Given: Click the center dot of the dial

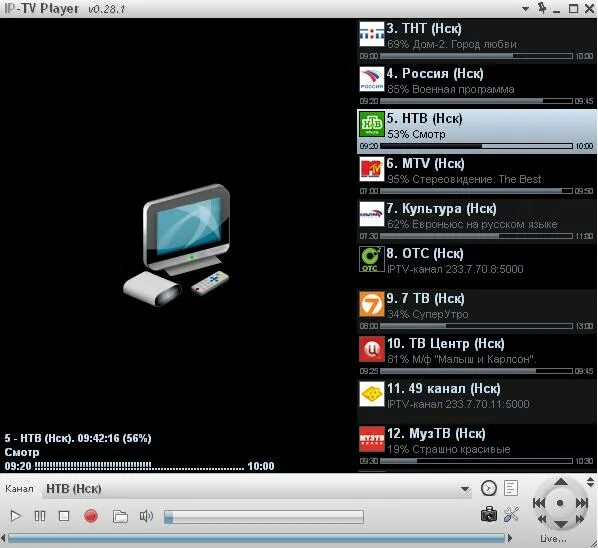Looking at the screenshot, I should click(560, 503).
